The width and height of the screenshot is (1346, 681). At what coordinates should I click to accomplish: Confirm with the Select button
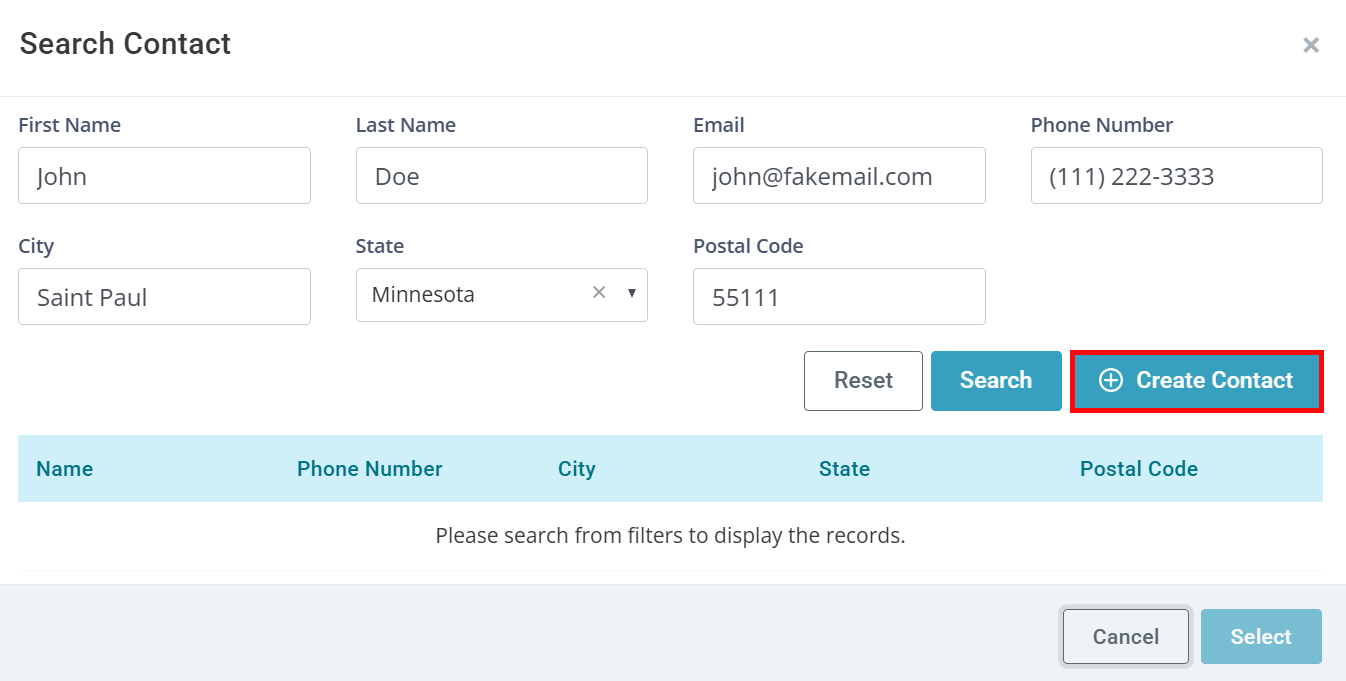point(1261,637)
